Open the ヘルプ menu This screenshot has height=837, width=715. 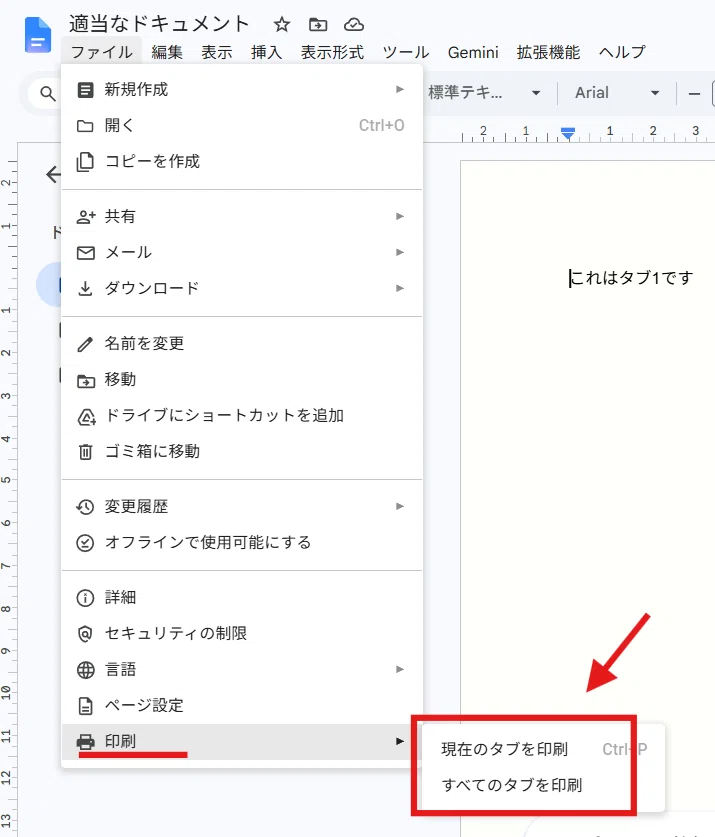click(x=622, y=52)
